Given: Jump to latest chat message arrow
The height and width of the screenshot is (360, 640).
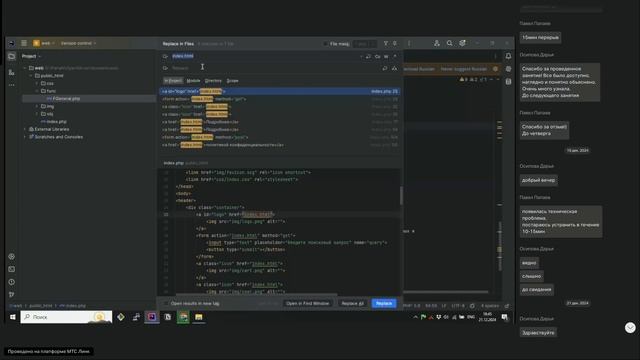Looking at the screenshot, I should pos(630,327).
